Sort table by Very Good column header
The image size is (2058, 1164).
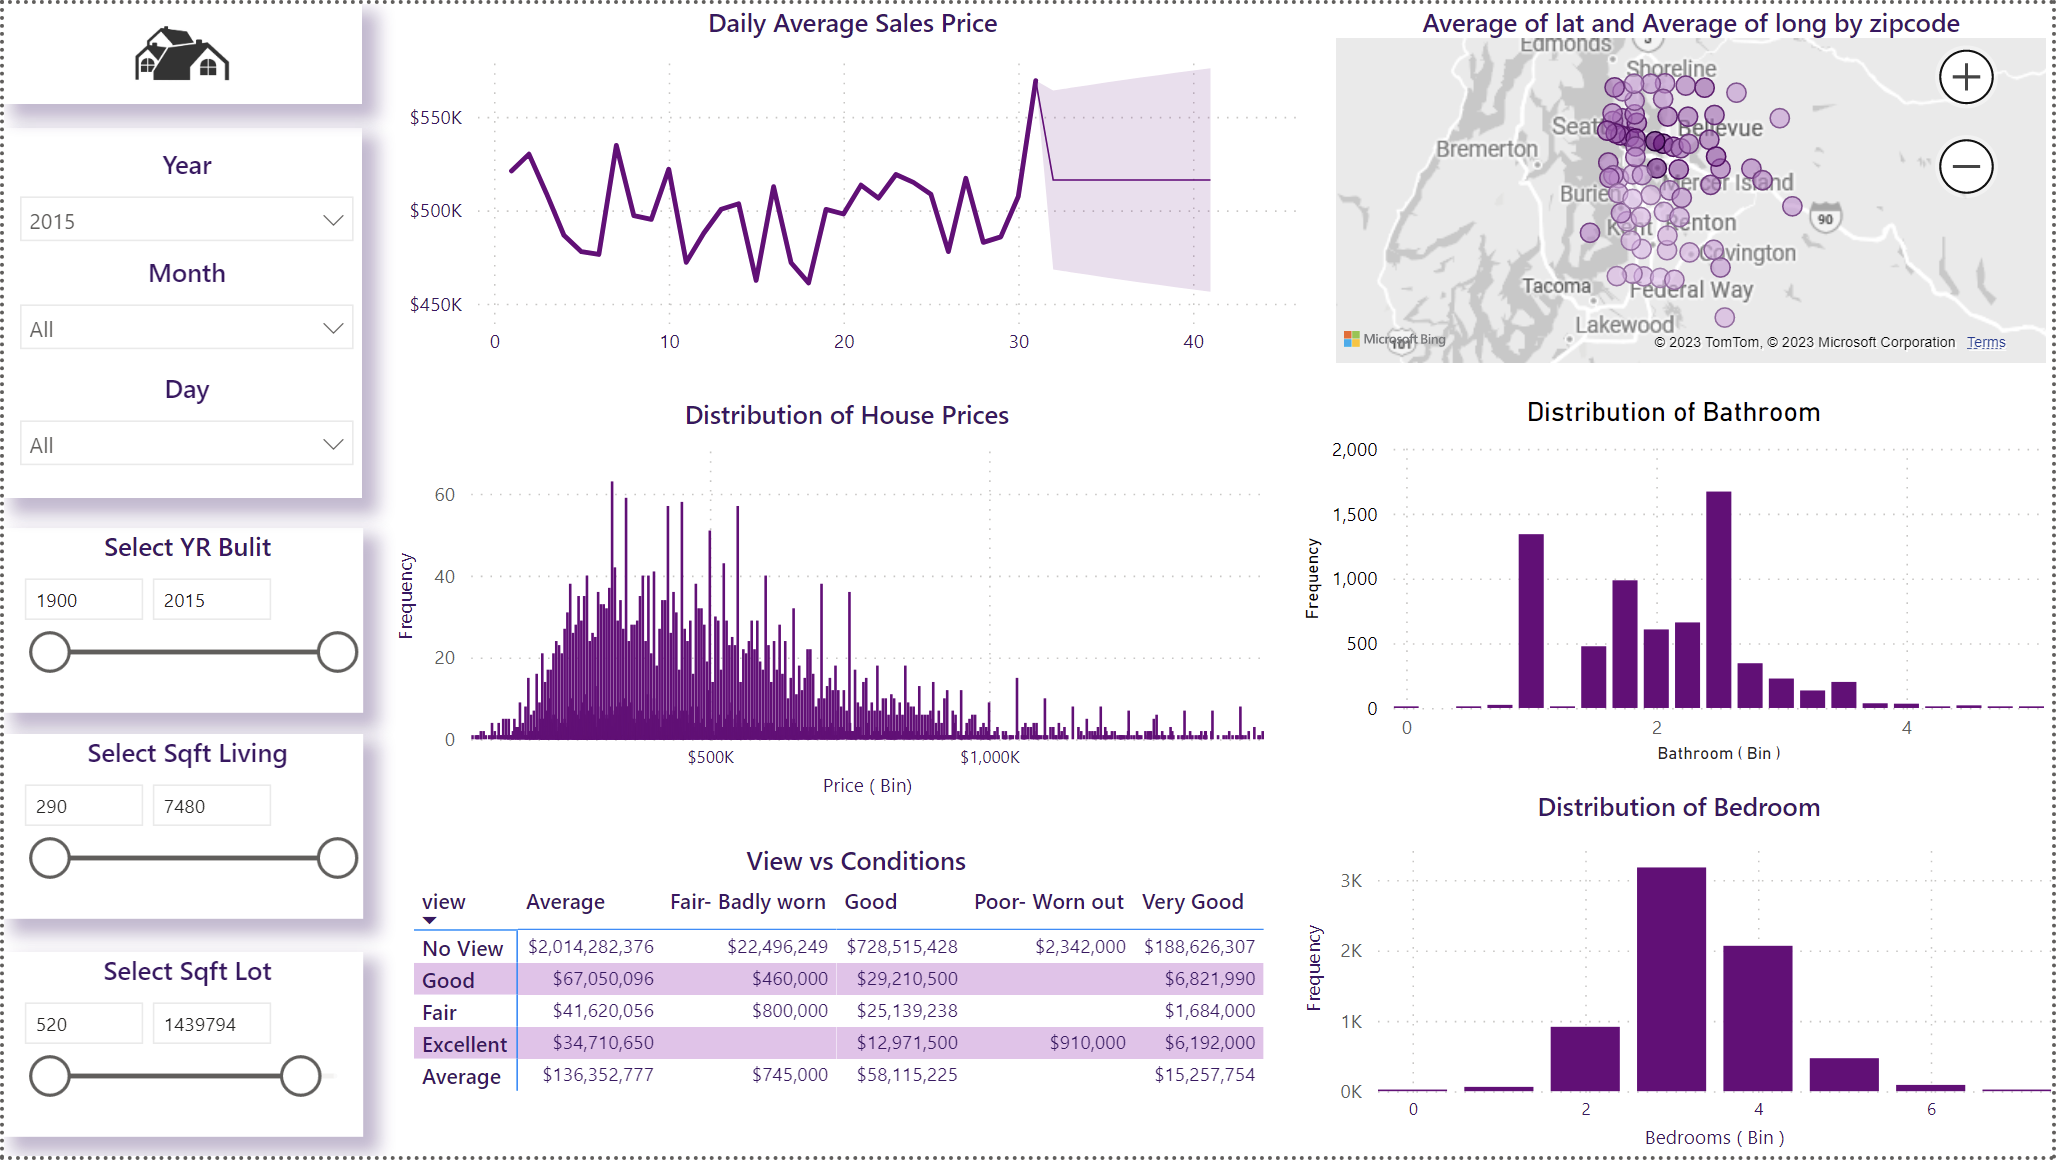(1192, 902)
